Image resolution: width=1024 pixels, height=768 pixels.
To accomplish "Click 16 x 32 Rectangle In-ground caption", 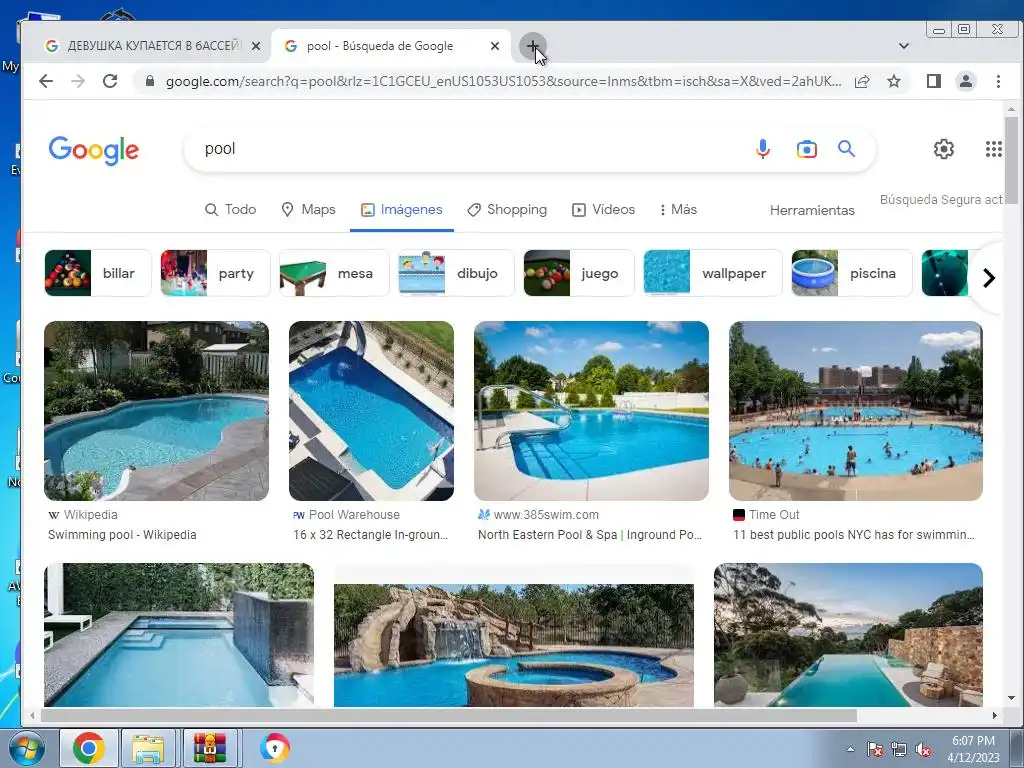I will click(x=370, y=534).
